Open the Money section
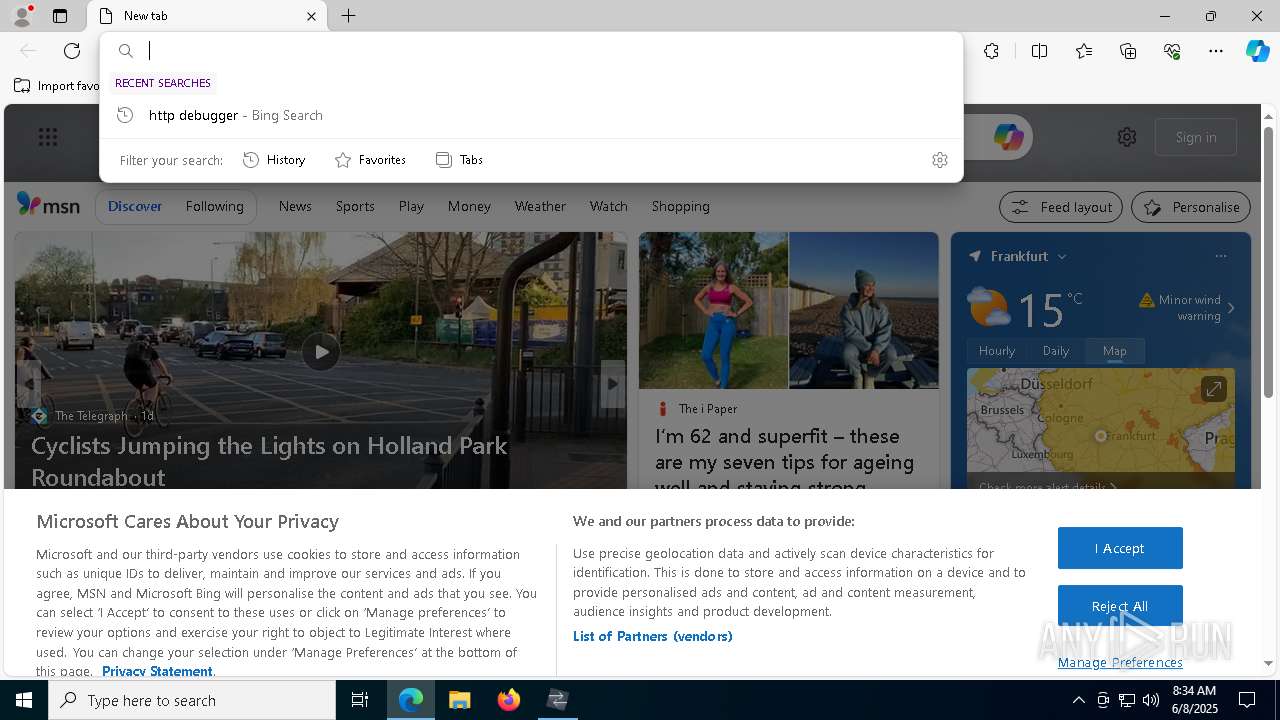Screen dimensions: 1280x720 [x=469, y=206]
